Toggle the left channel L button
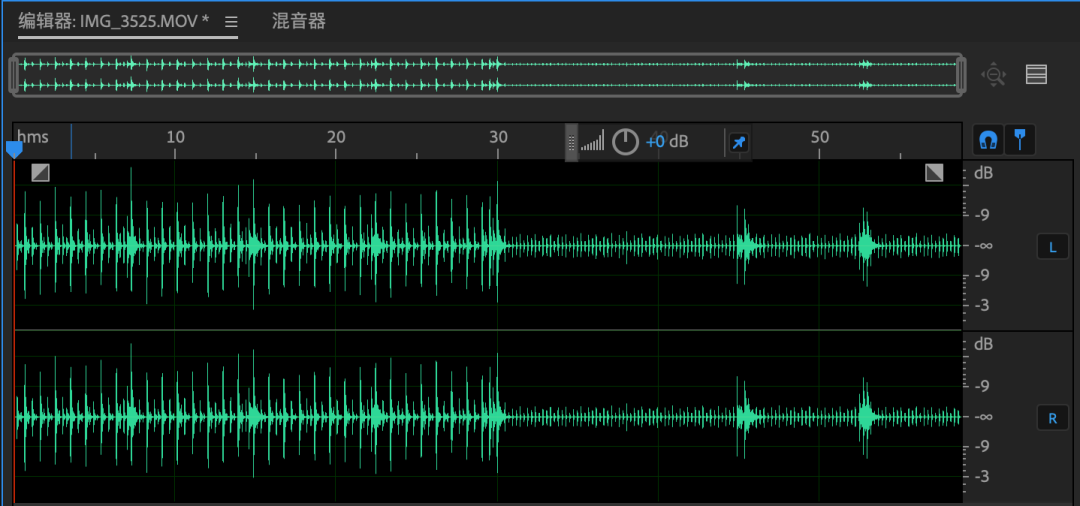1080x506 pixels. 1052,247
